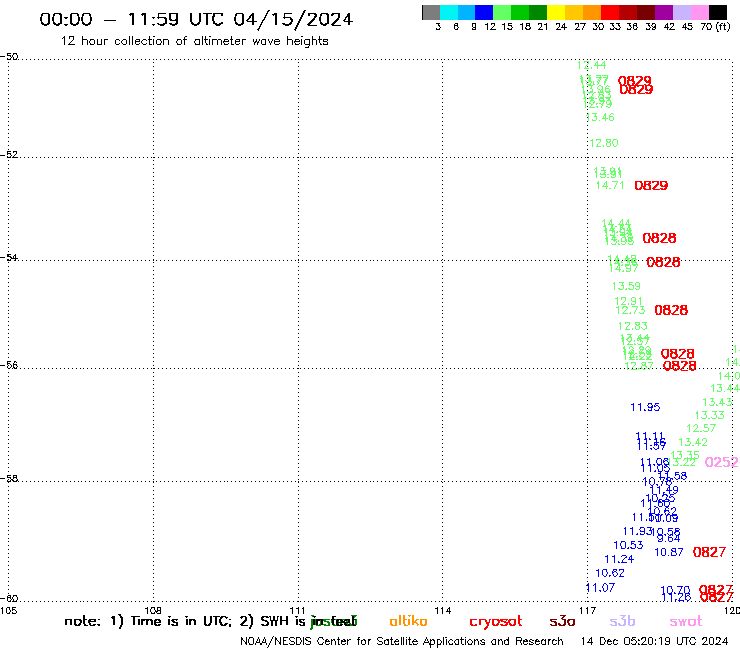Click the longitude axis label 111

[297, 610]
